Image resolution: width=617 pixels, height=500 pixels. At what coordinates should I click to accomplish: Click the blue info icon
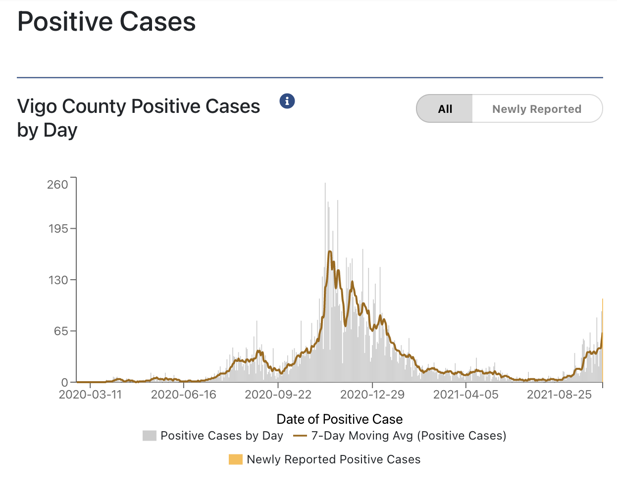click(x=287, y=101)
